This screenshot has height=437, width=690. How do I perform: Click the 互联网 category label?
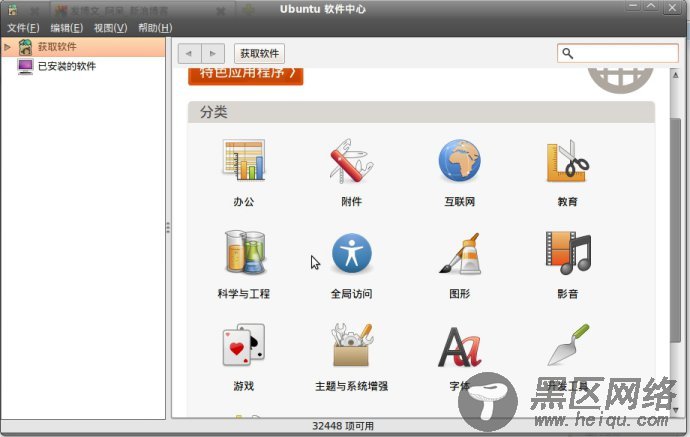(459, 202)
